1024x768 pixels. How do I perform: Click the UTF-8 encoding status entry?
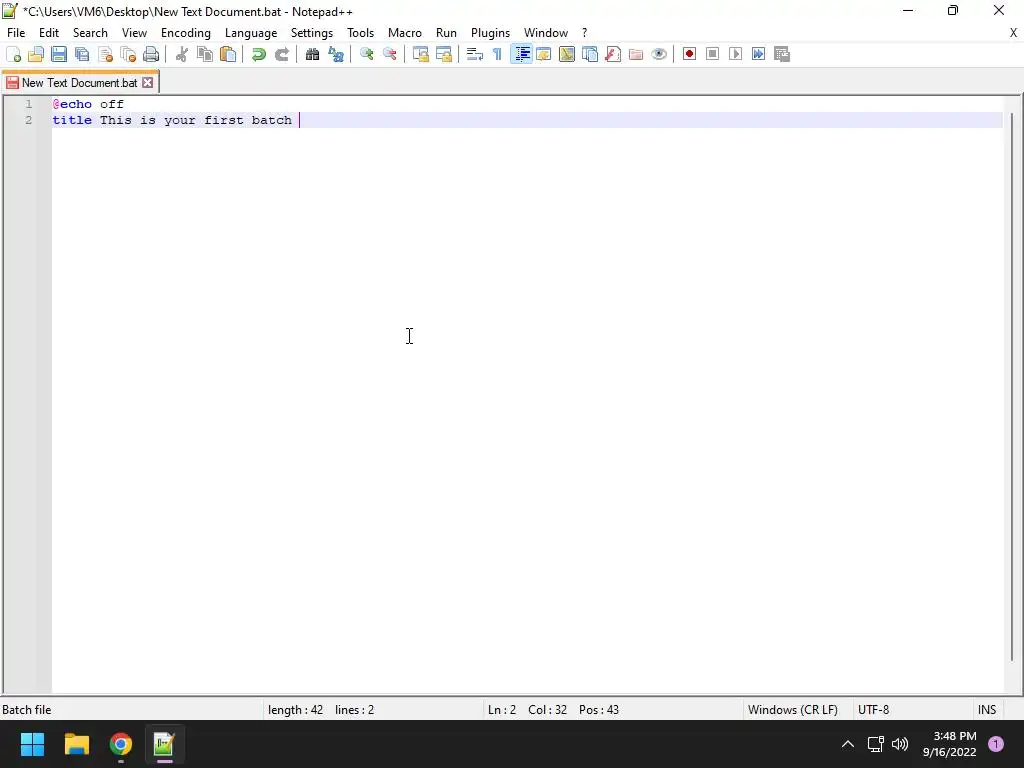[873, 710]
